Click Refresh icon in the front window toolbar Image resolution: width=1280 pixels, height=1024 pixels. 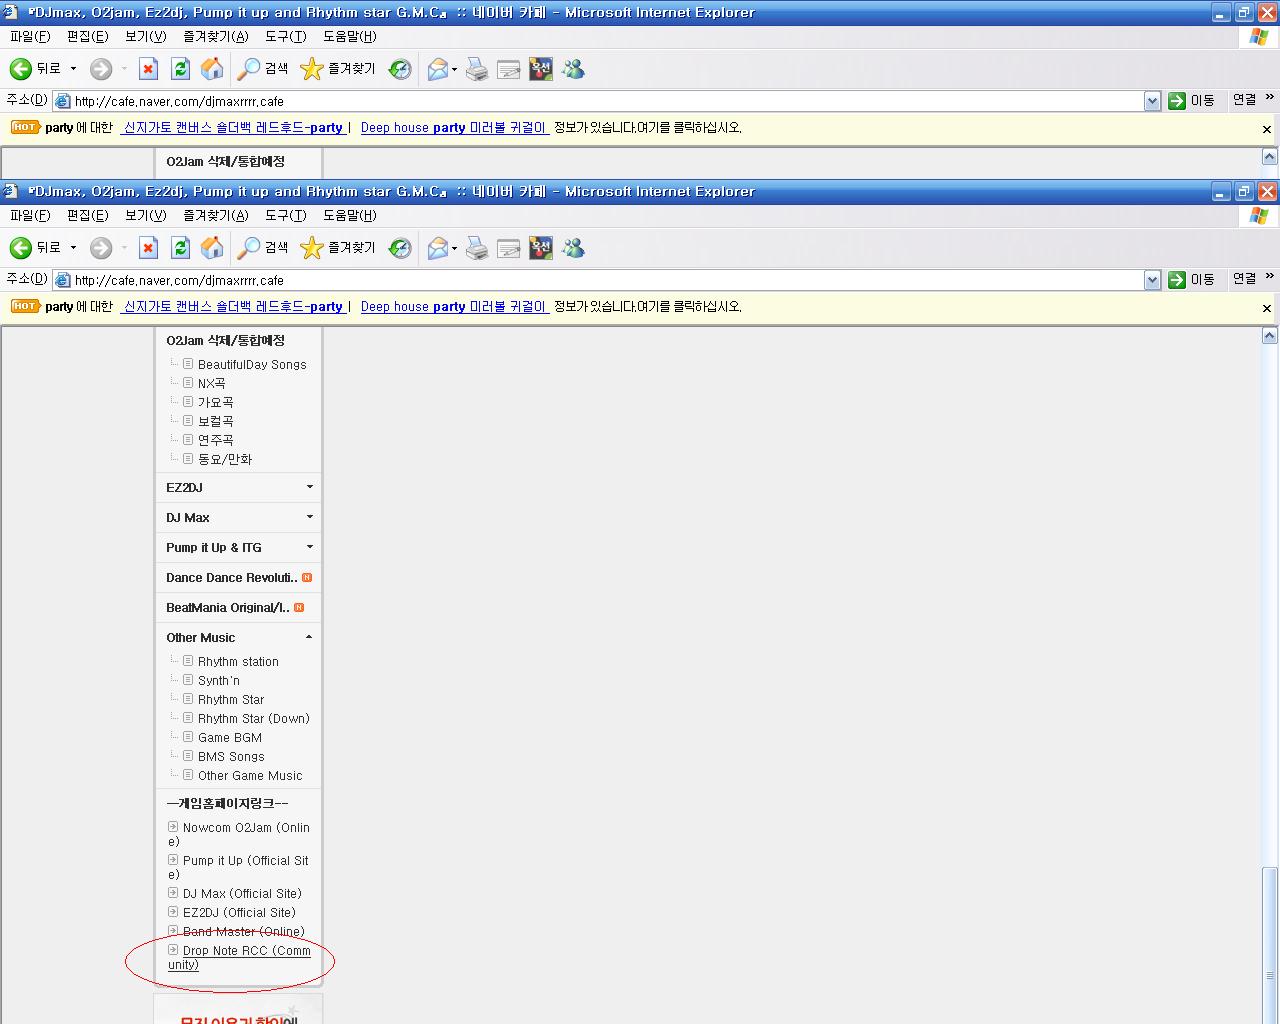[x=180, y=248]
